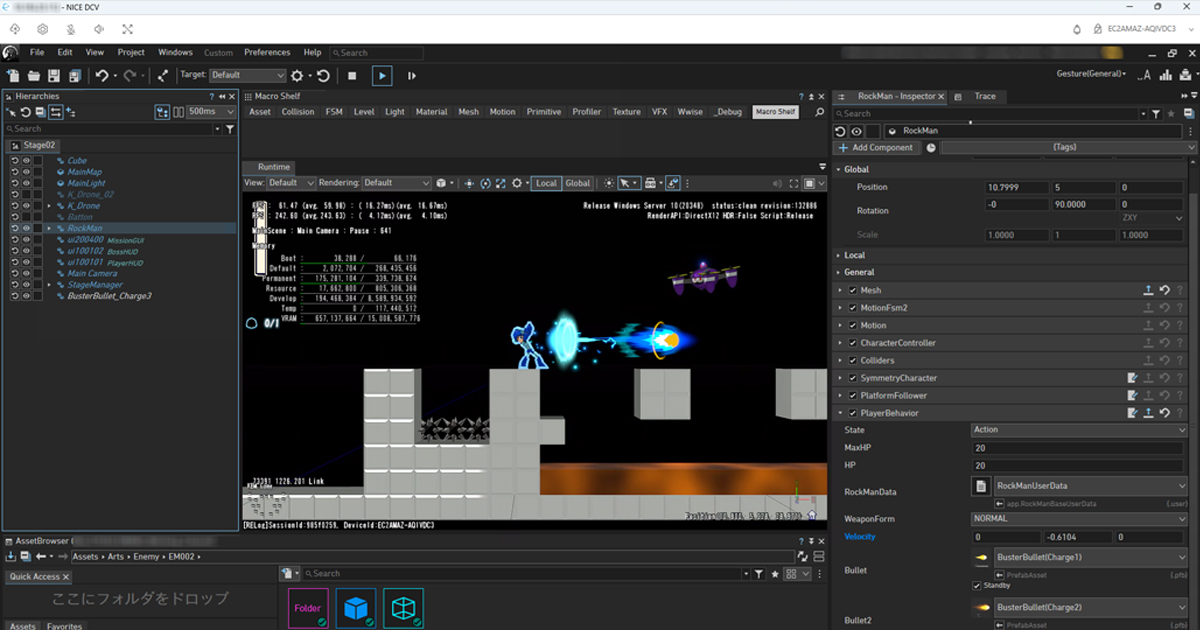The image size is (1200, 630).
Task: Toggle the Colliders component checkbox
Action: [x=853, y=360]
